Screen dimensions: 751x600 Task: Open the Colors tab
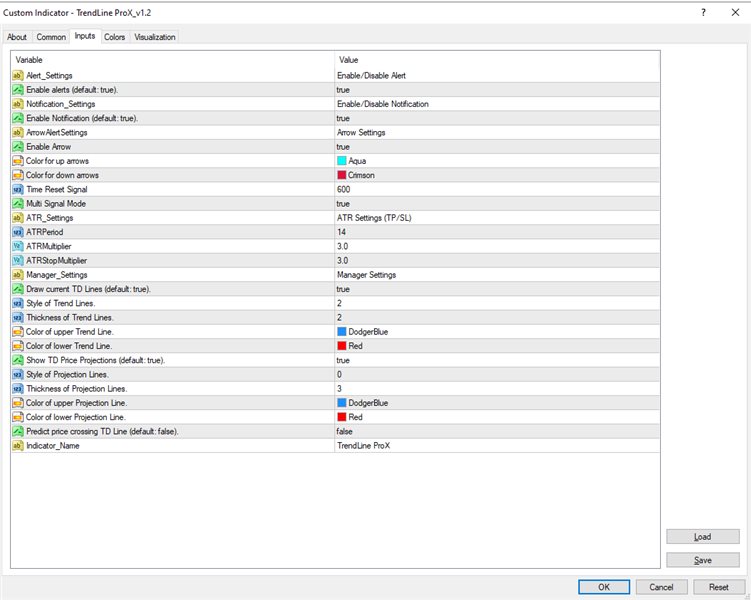[x=114, y=37]
